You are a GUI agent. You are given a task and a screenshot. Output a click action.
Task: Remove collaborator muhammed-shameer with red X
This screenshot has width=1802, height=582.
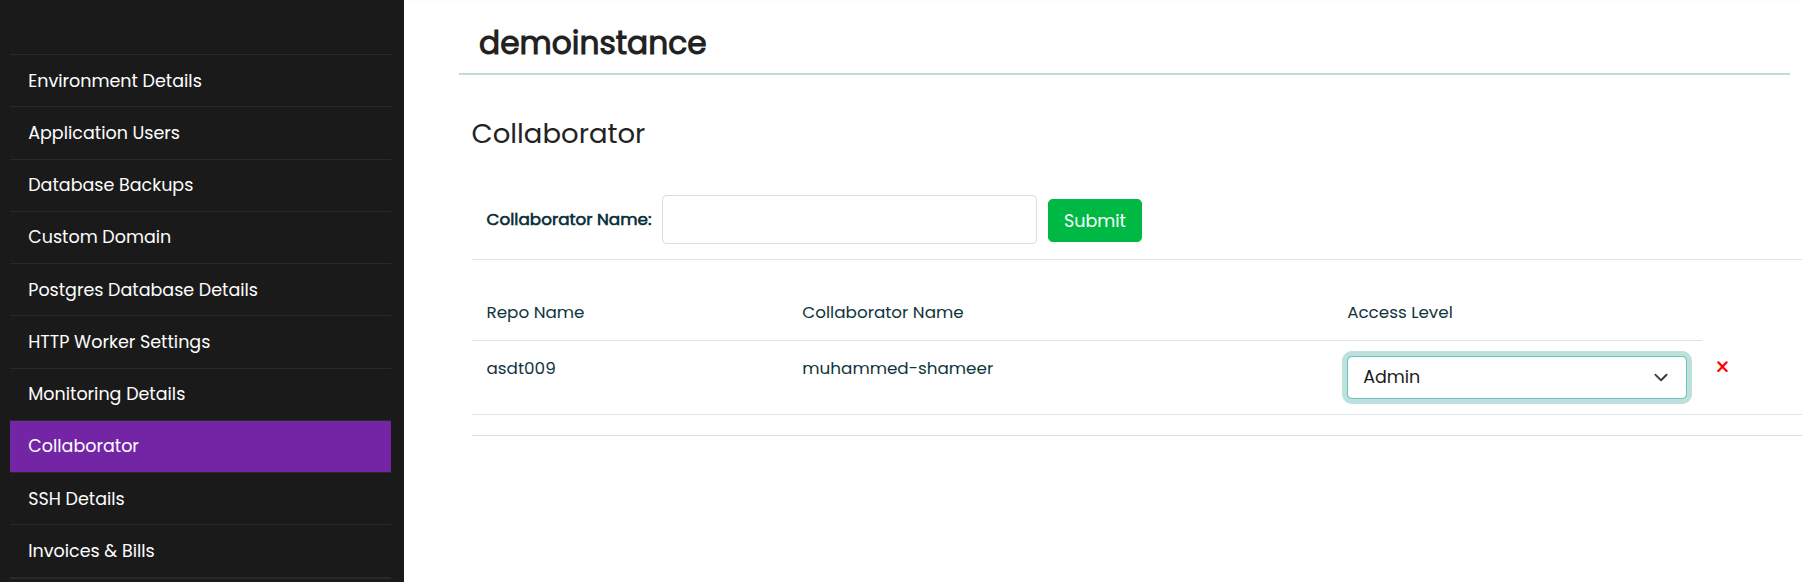point(1722,367)
